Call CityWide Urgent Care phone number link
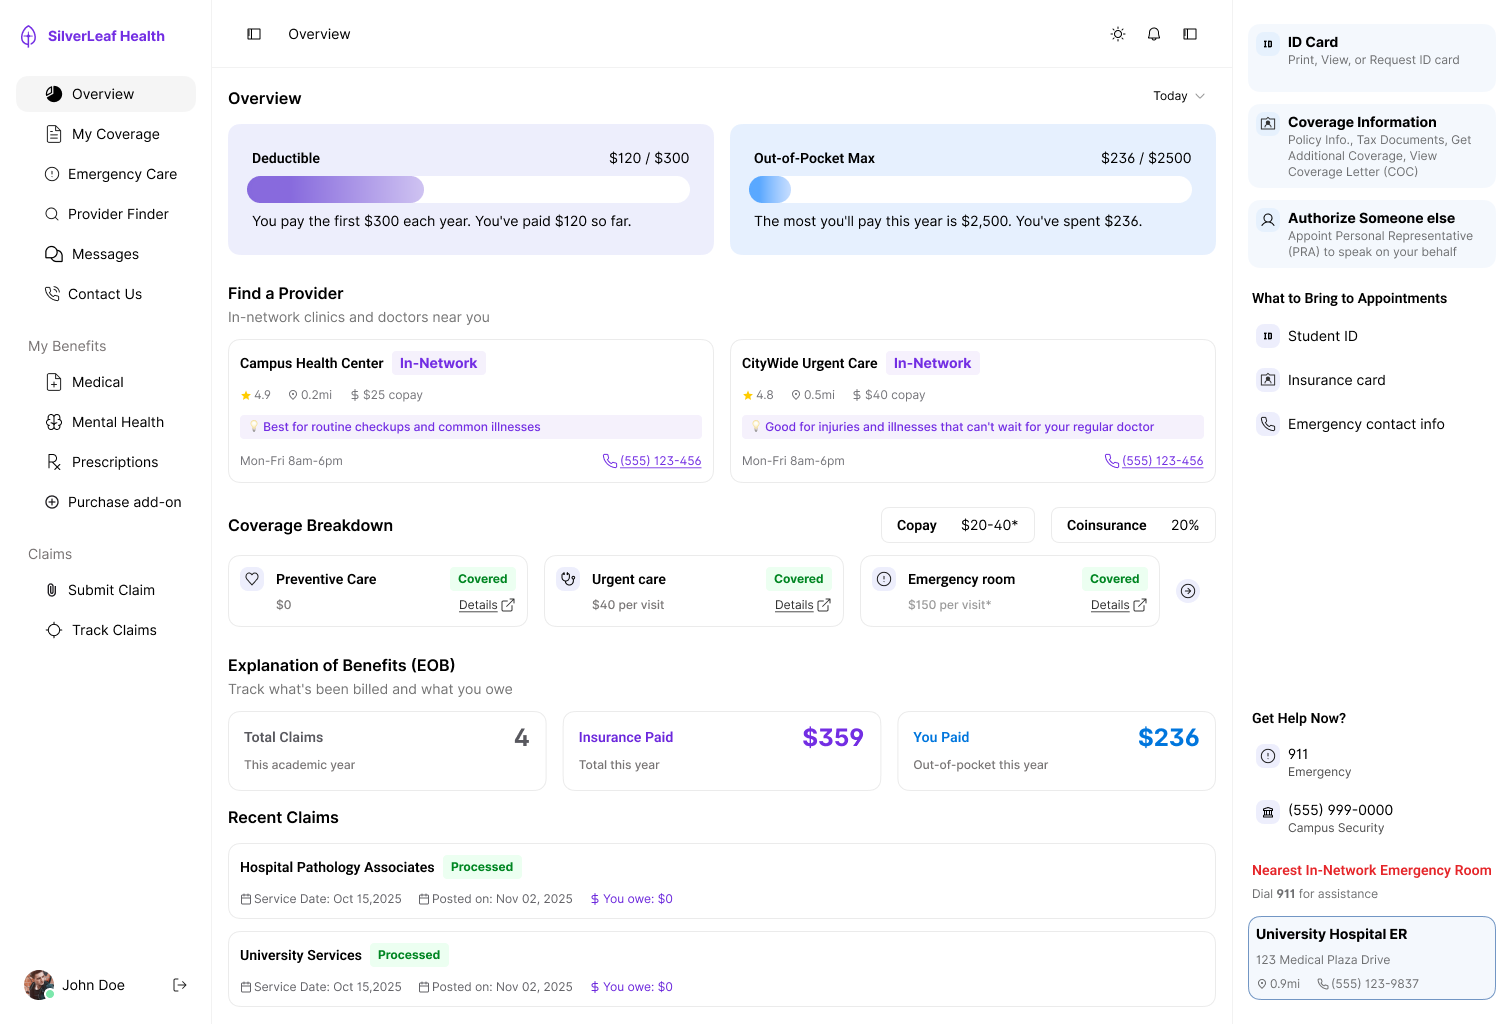The height and width of the screenshot is (1024, 1512). coord(1162,461)
